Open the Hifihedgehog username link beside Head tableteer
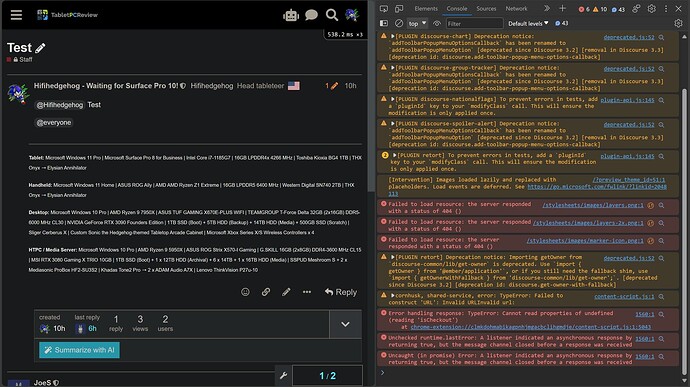The image size is (690, 387). [x=212, y=86]
